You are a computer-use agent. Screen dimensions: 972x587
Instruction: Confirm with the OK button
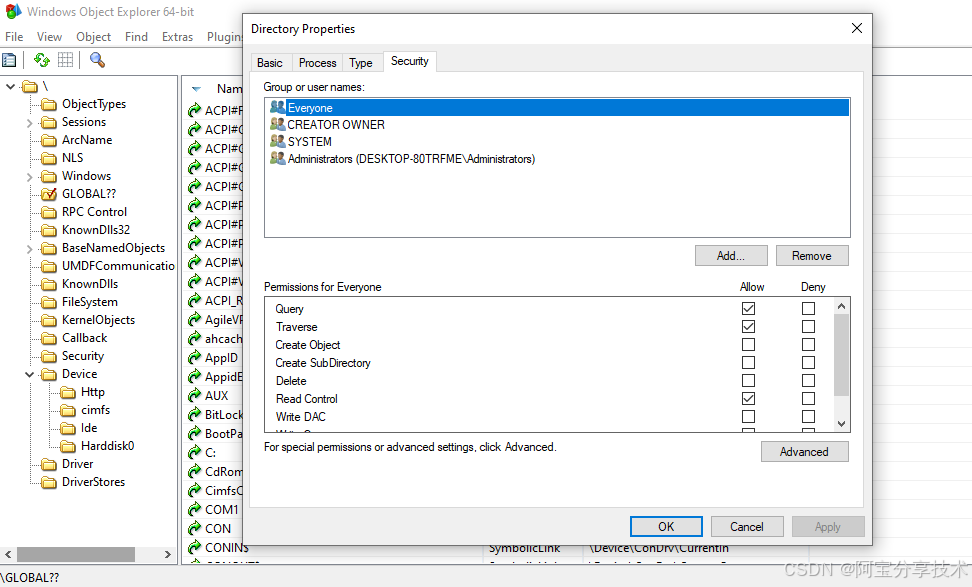pyautogui.click(x=666, y=526)
